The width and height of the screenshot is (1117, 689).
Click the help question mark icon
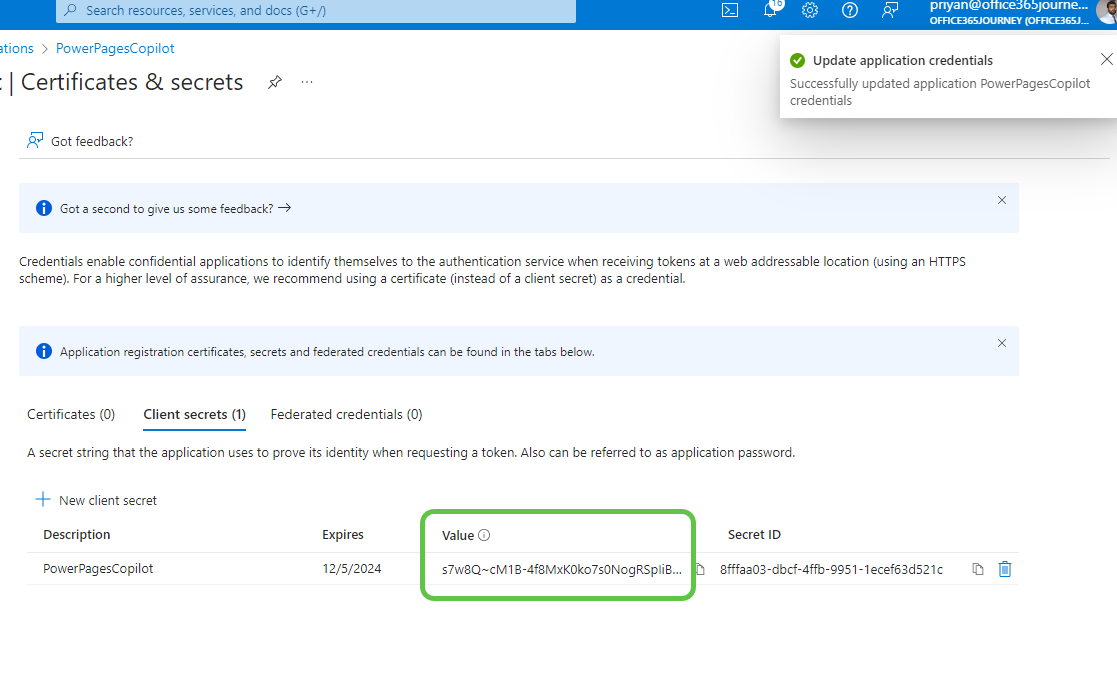(x=850, y=10)
